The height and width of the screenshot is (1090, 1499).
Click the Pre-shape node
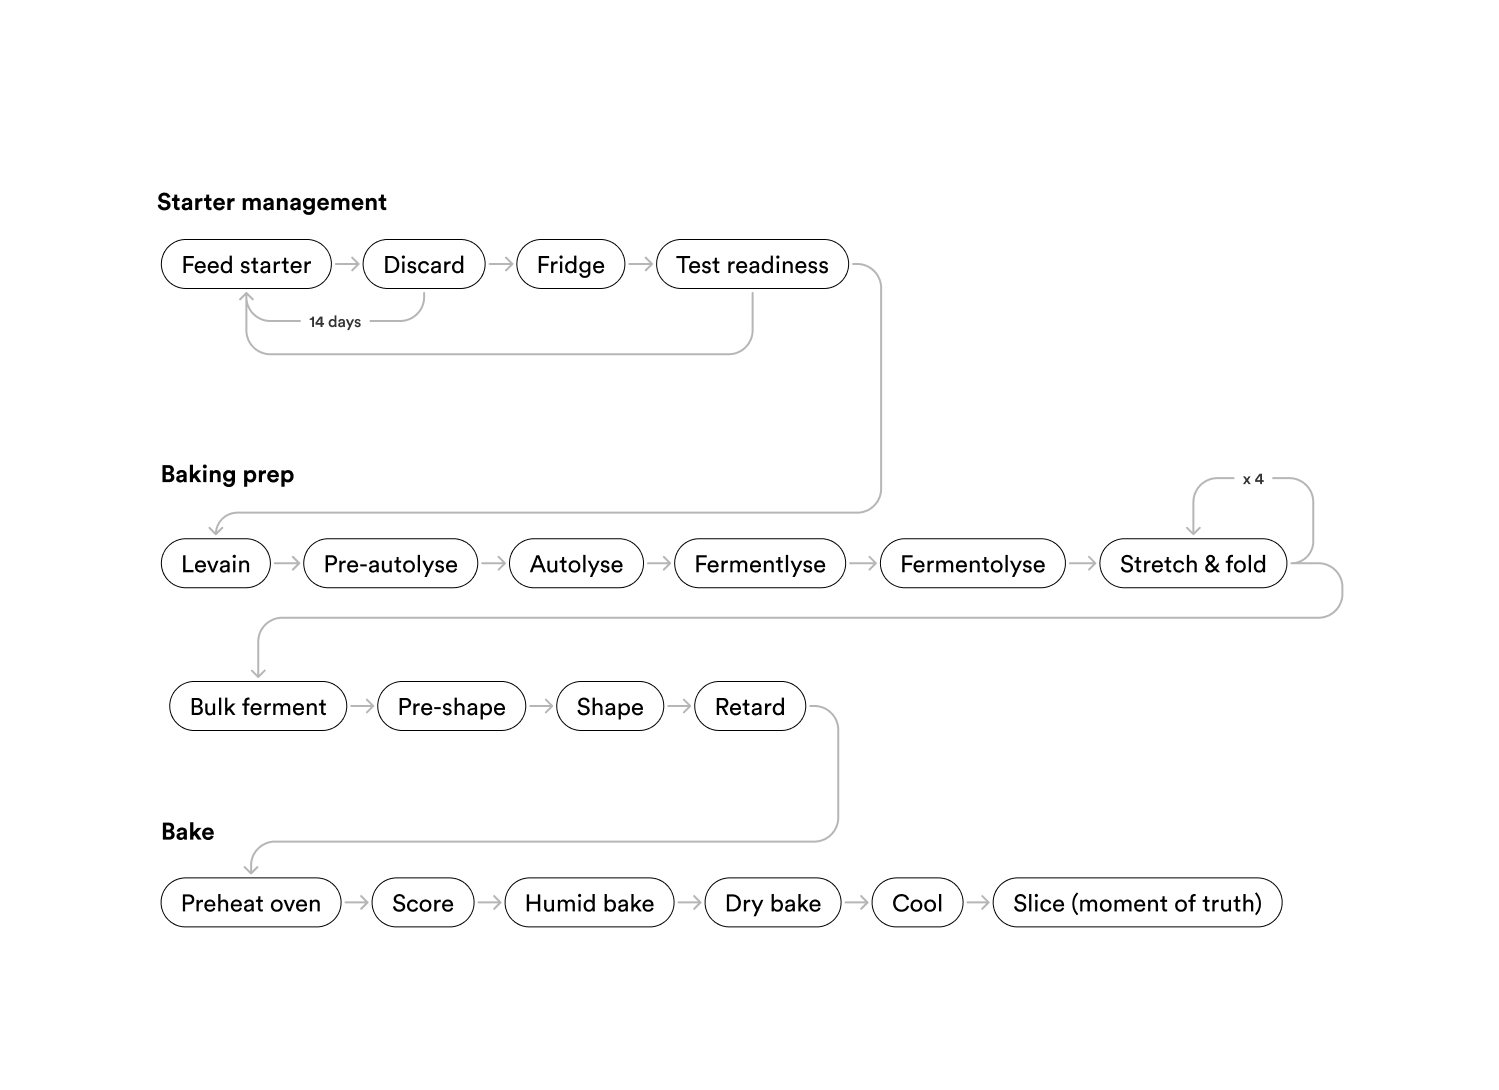click(451, 707)
